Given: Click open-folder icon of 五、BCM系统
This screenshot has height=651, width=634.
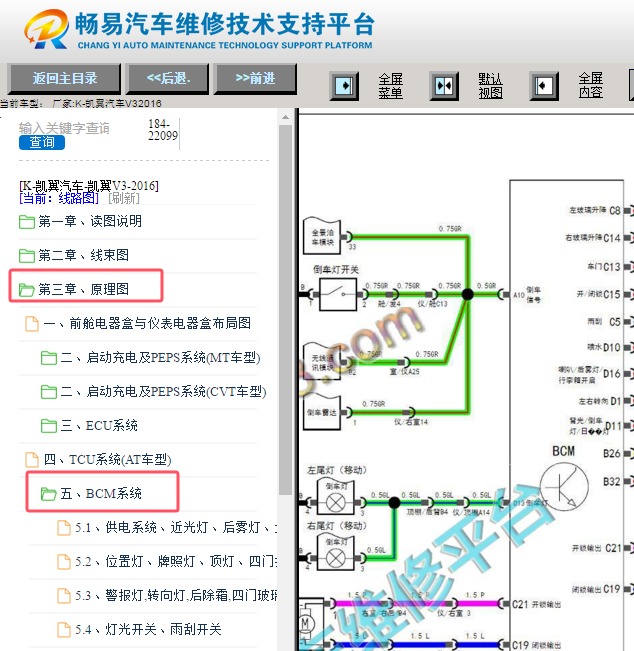Looking at the screenshot, I should pos(49,494).
